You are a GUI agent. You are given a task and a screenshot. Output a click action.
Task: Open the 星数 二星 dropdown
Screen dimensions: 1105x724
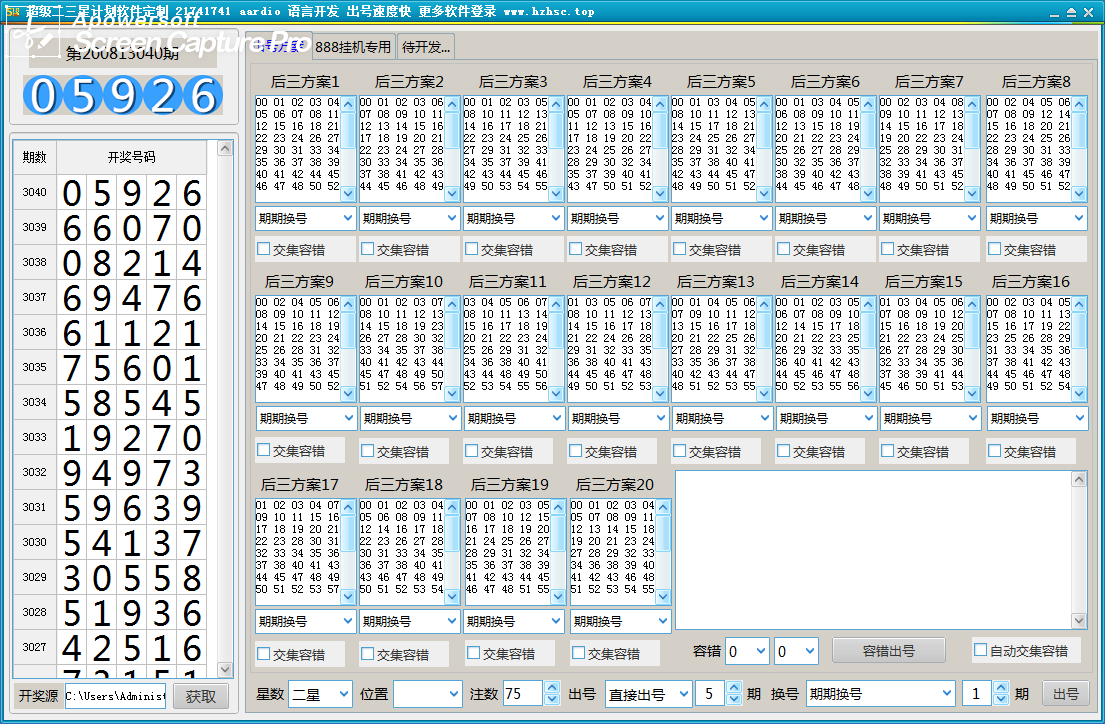pos(320,694)
